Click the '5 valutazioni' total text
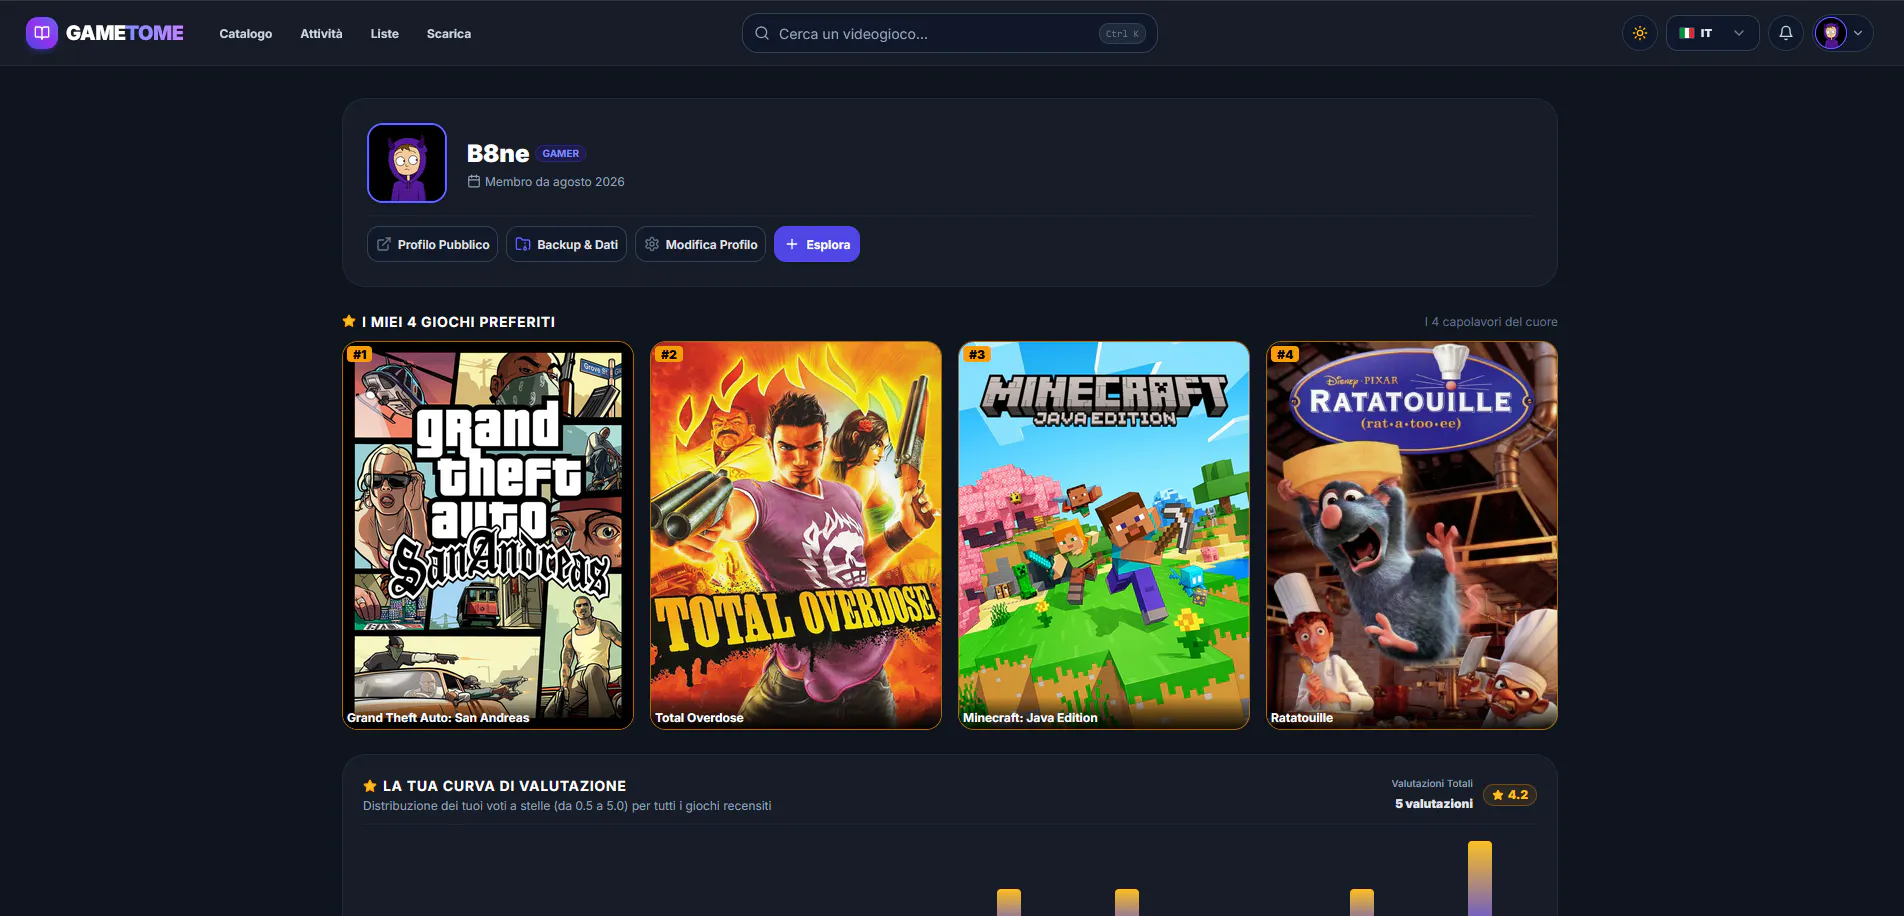The image size is (1904, 916). 1434,804
